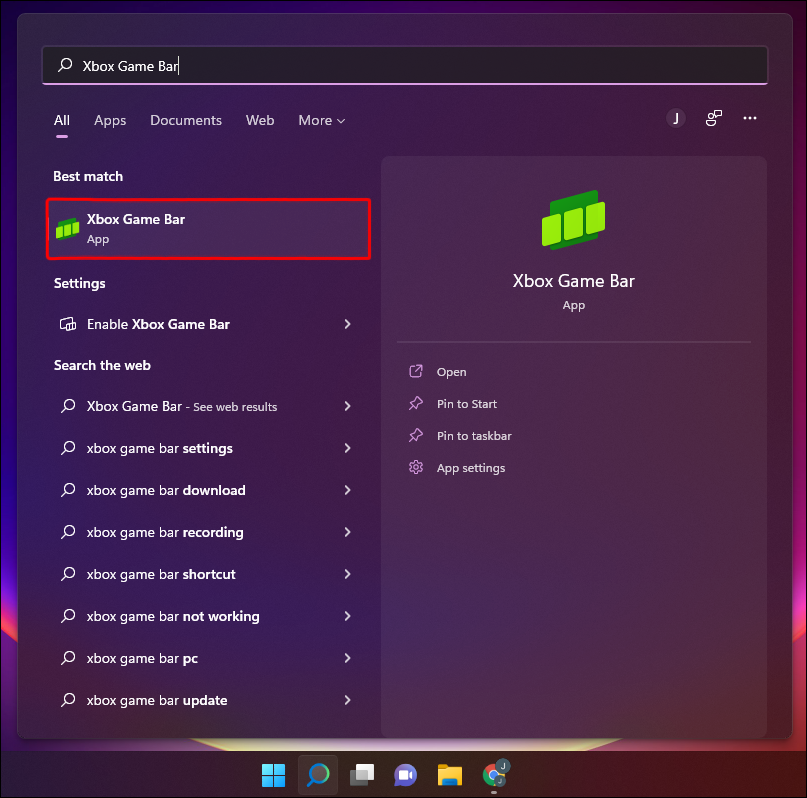Open Teams Chat from the taskbar
807x798 pixels.
pos(406,775)
